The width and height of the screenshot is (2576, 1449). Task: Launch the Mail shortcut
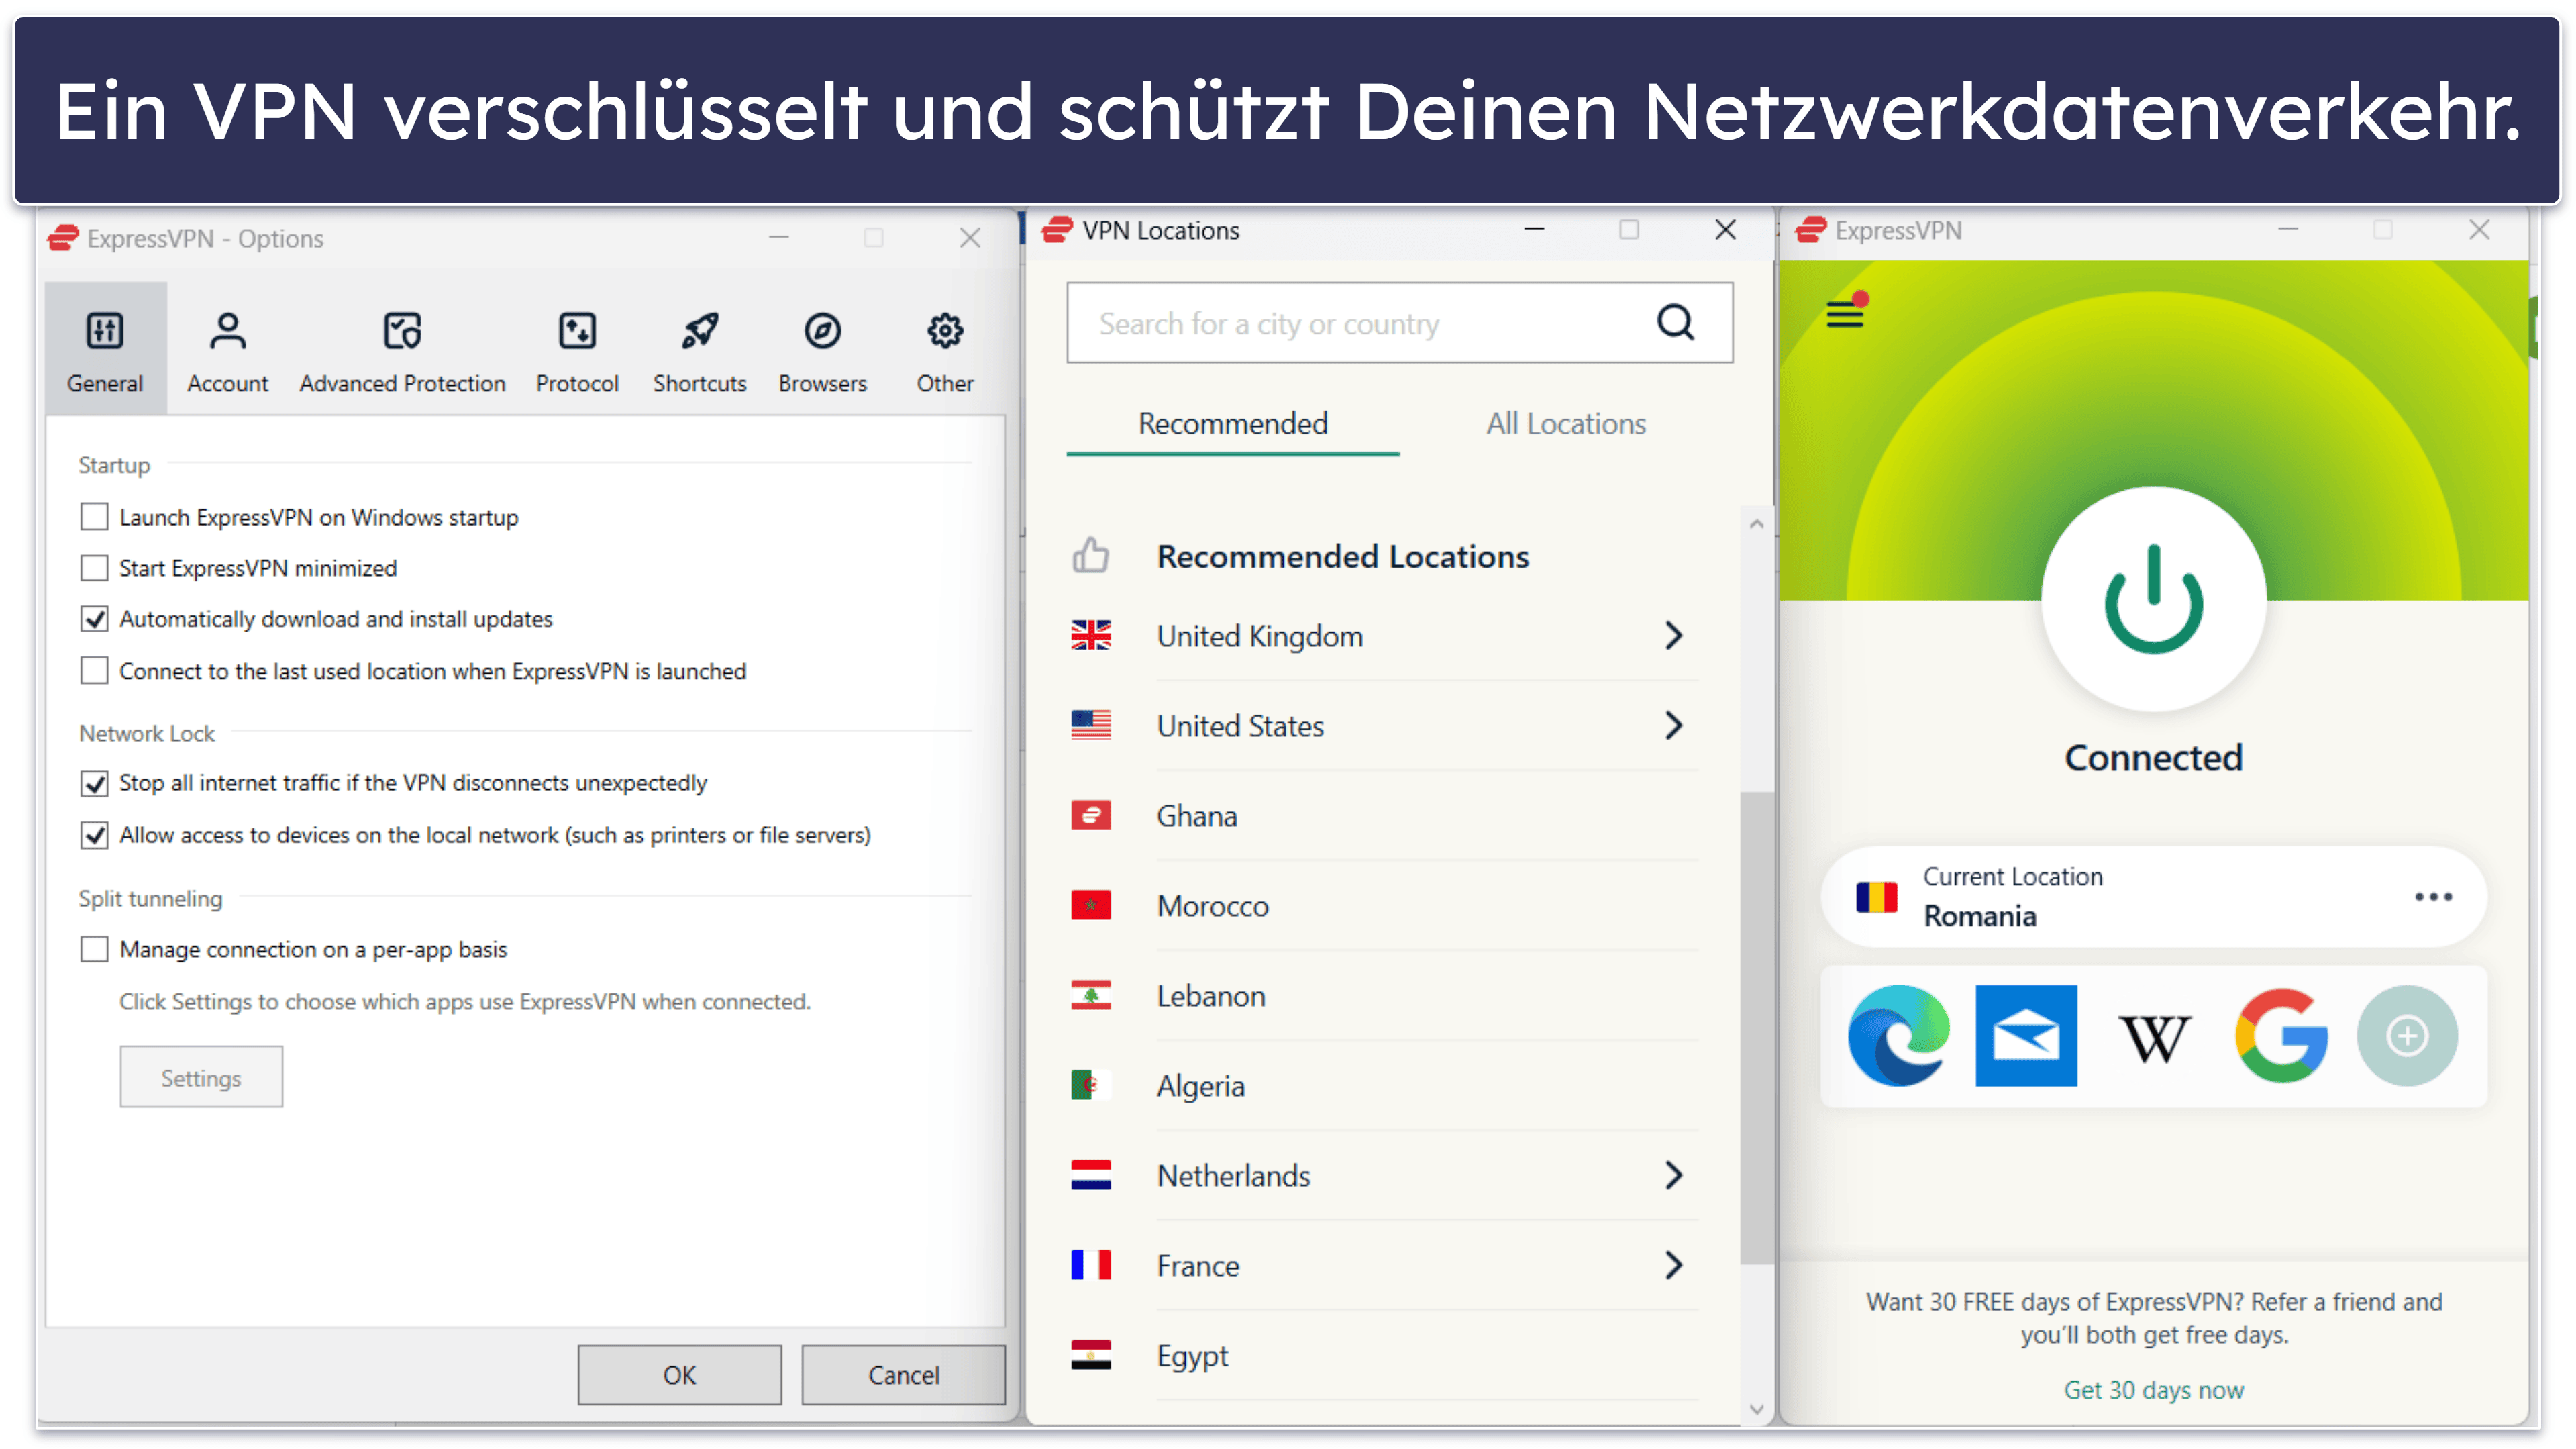click(2026, 1035)
